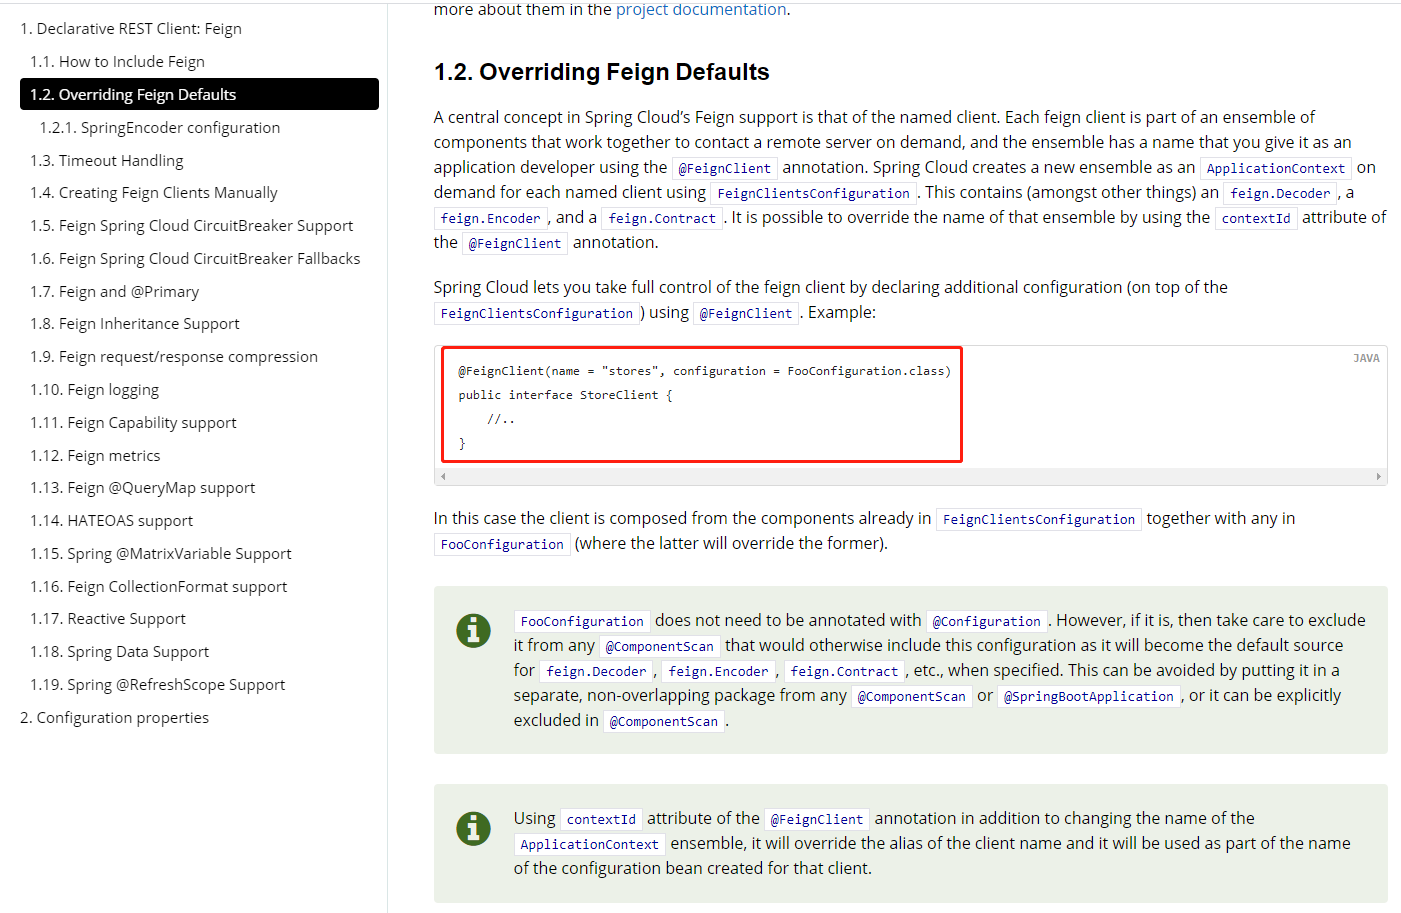Screen dimensions: 1401x913
Task: Navigate to '1.5. Feign Spring Cloud CircuitBreaker Support'
Action: 192,226
